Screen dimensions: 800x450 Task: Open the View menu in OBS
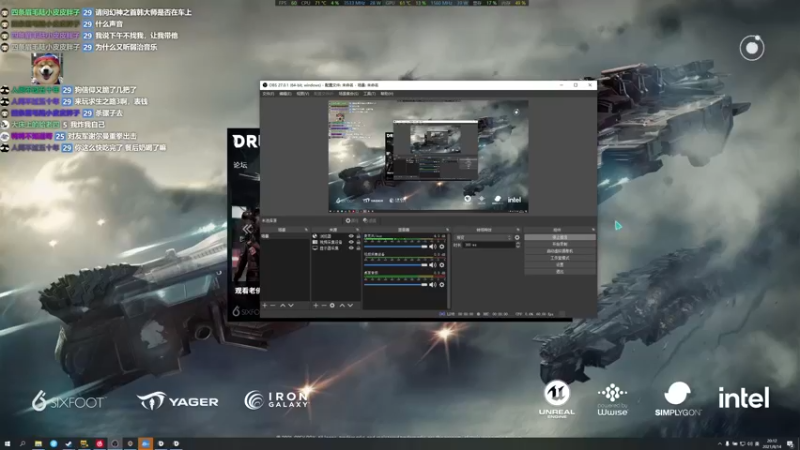(303, 94)
